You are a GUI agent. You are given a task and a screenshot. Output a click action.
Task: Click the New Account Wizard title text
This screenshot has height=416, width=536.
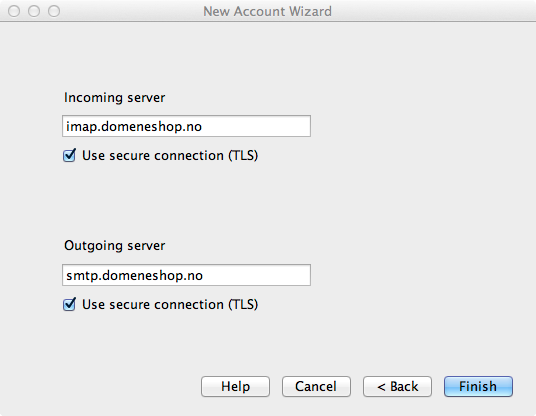267,11
